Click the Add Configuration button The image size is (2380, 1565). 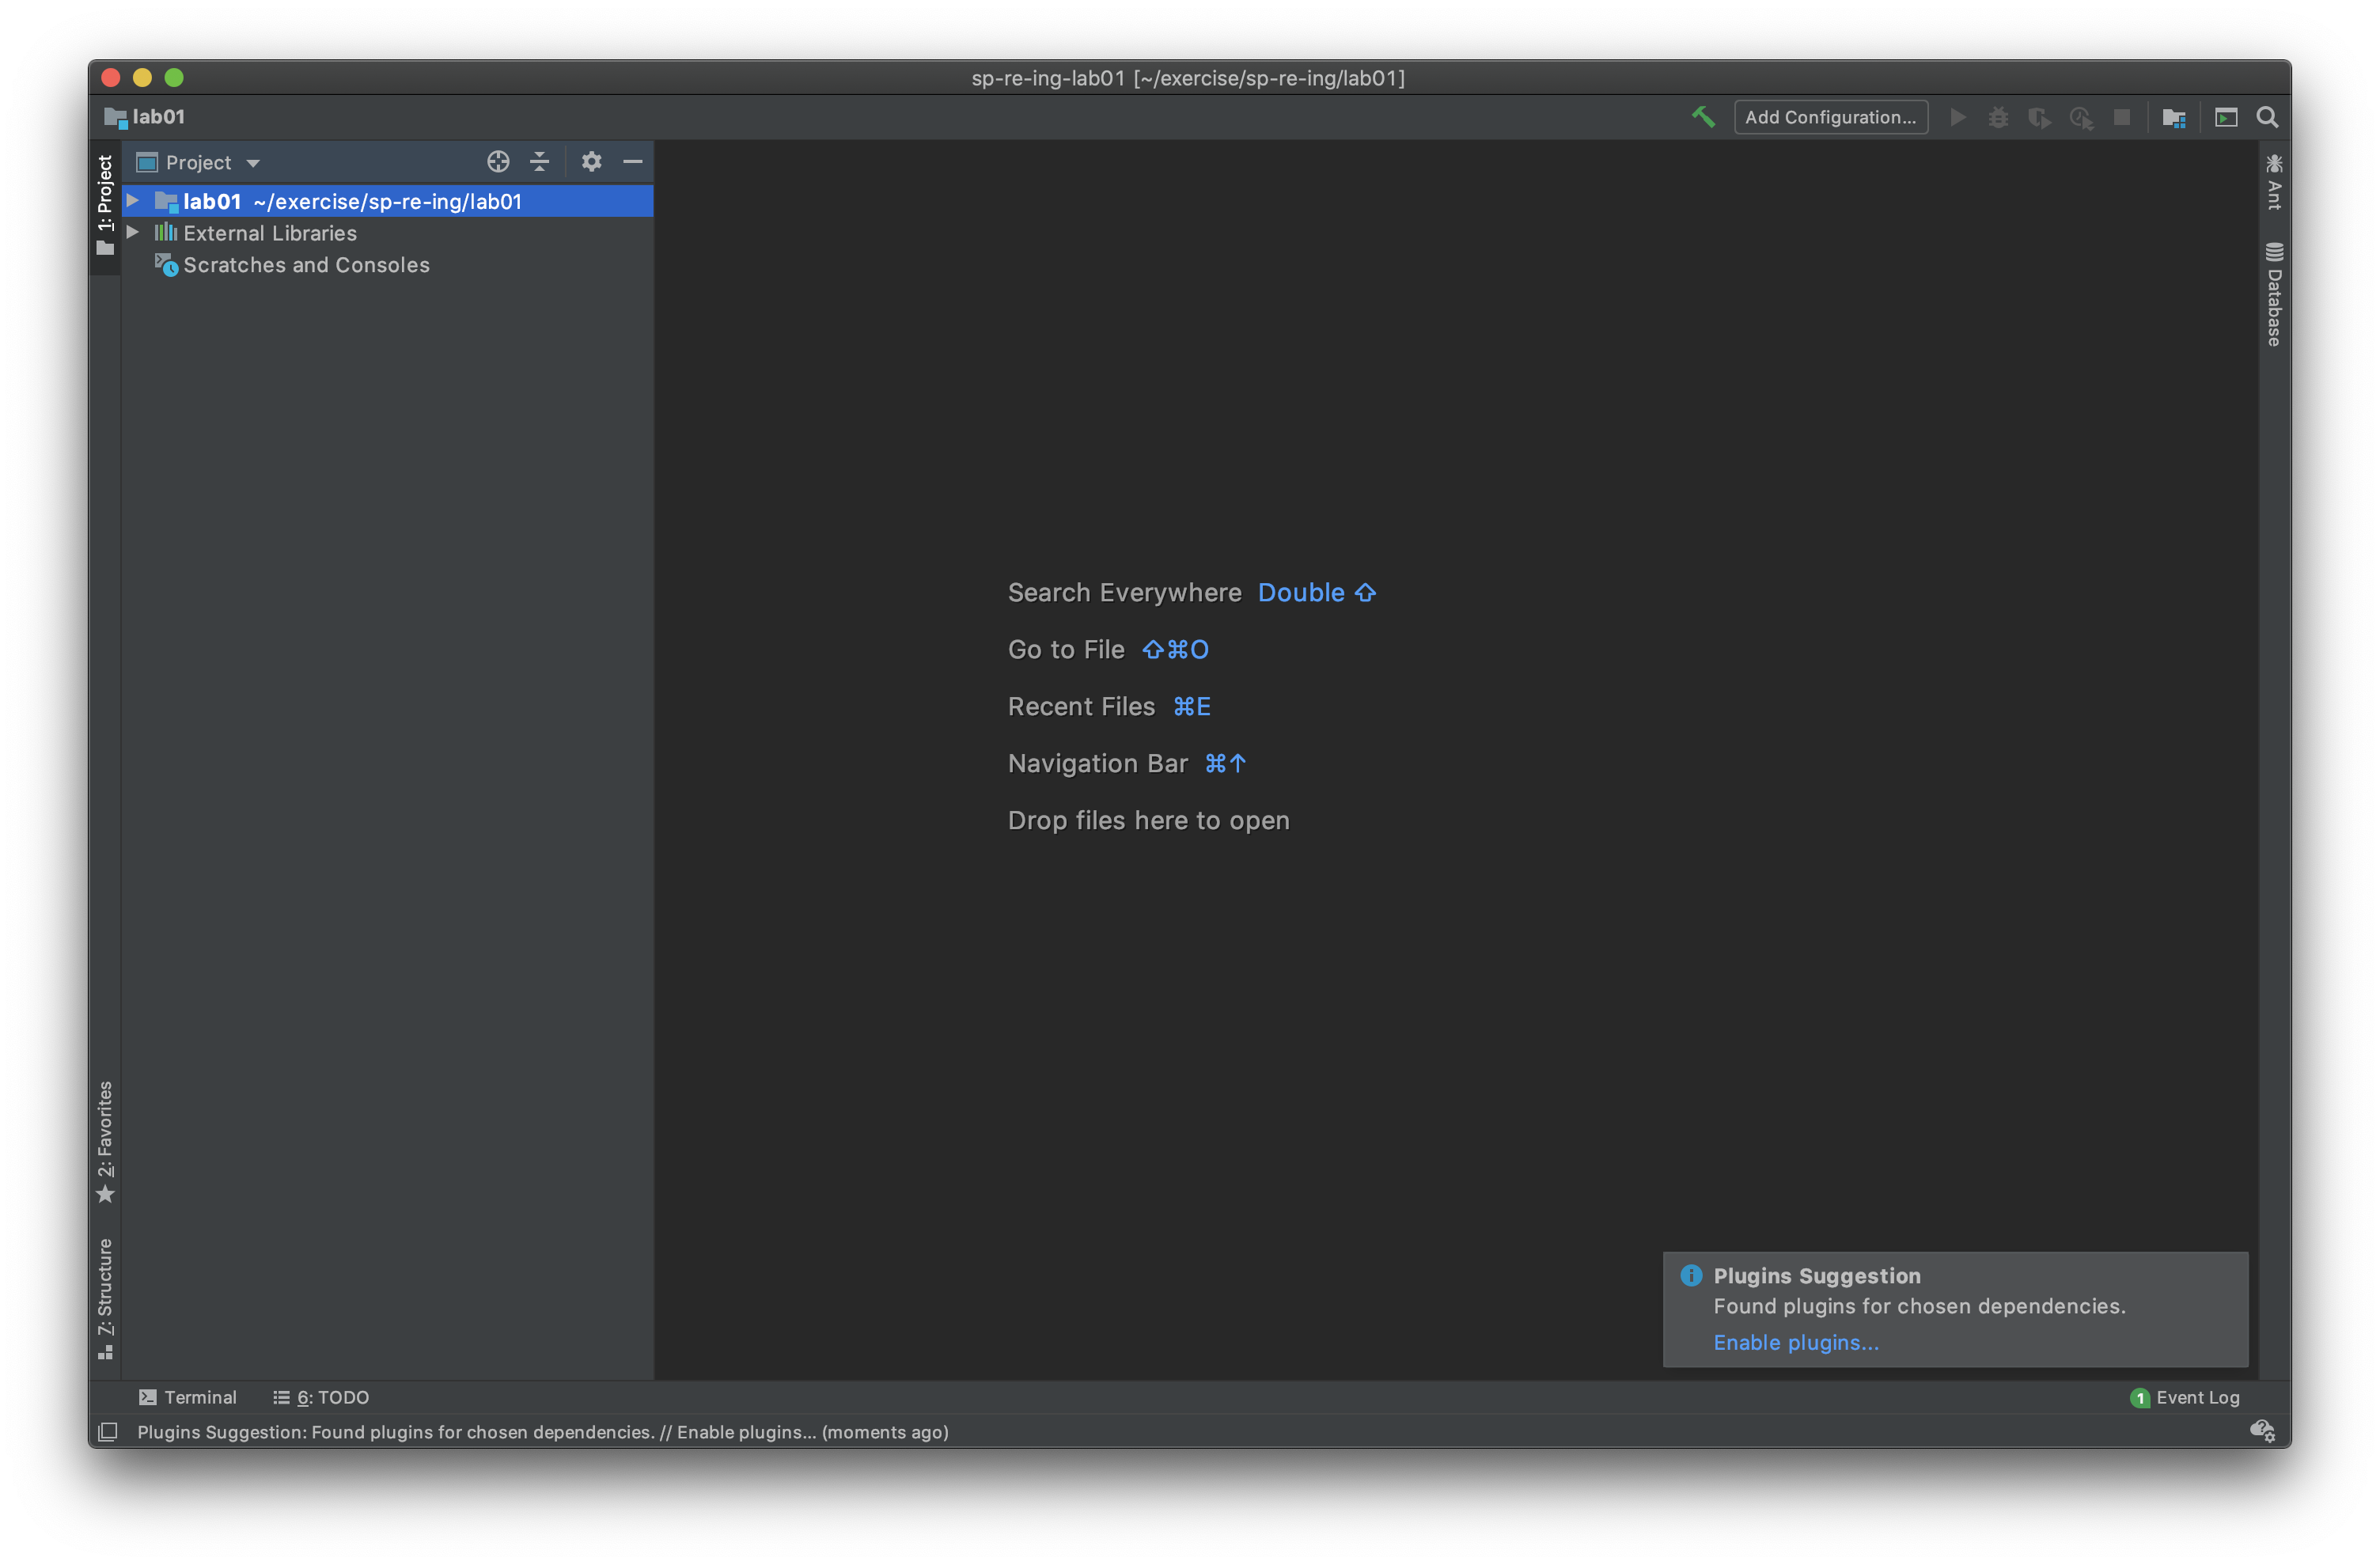tap(1830, 117)
